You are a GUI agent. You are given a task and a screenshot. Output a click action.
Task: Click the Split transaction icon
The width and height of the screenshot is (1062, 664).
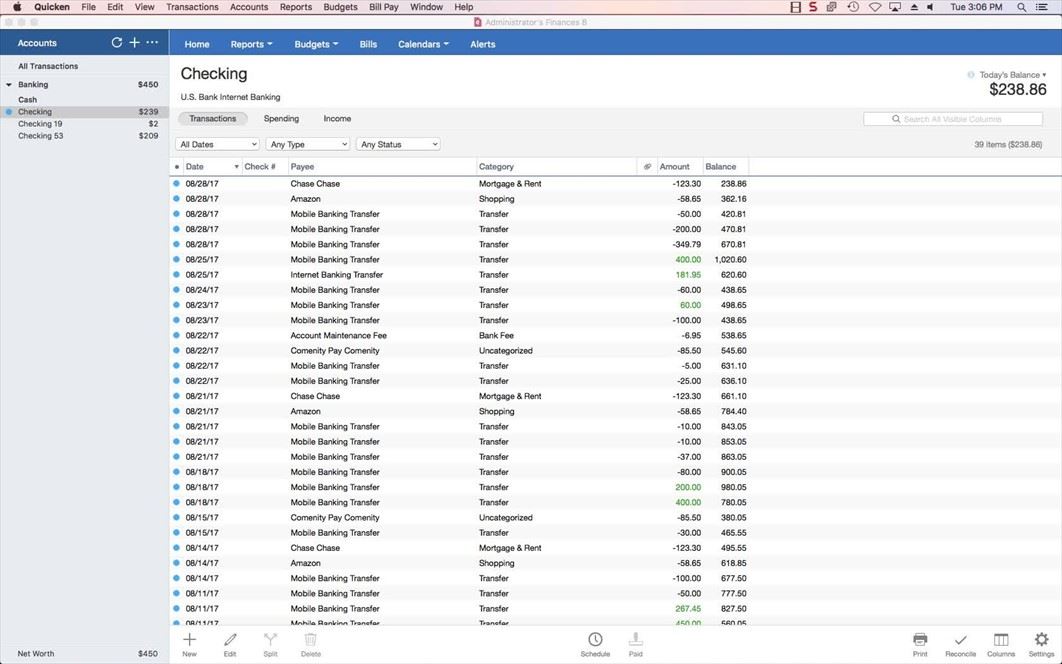(270, 640)
